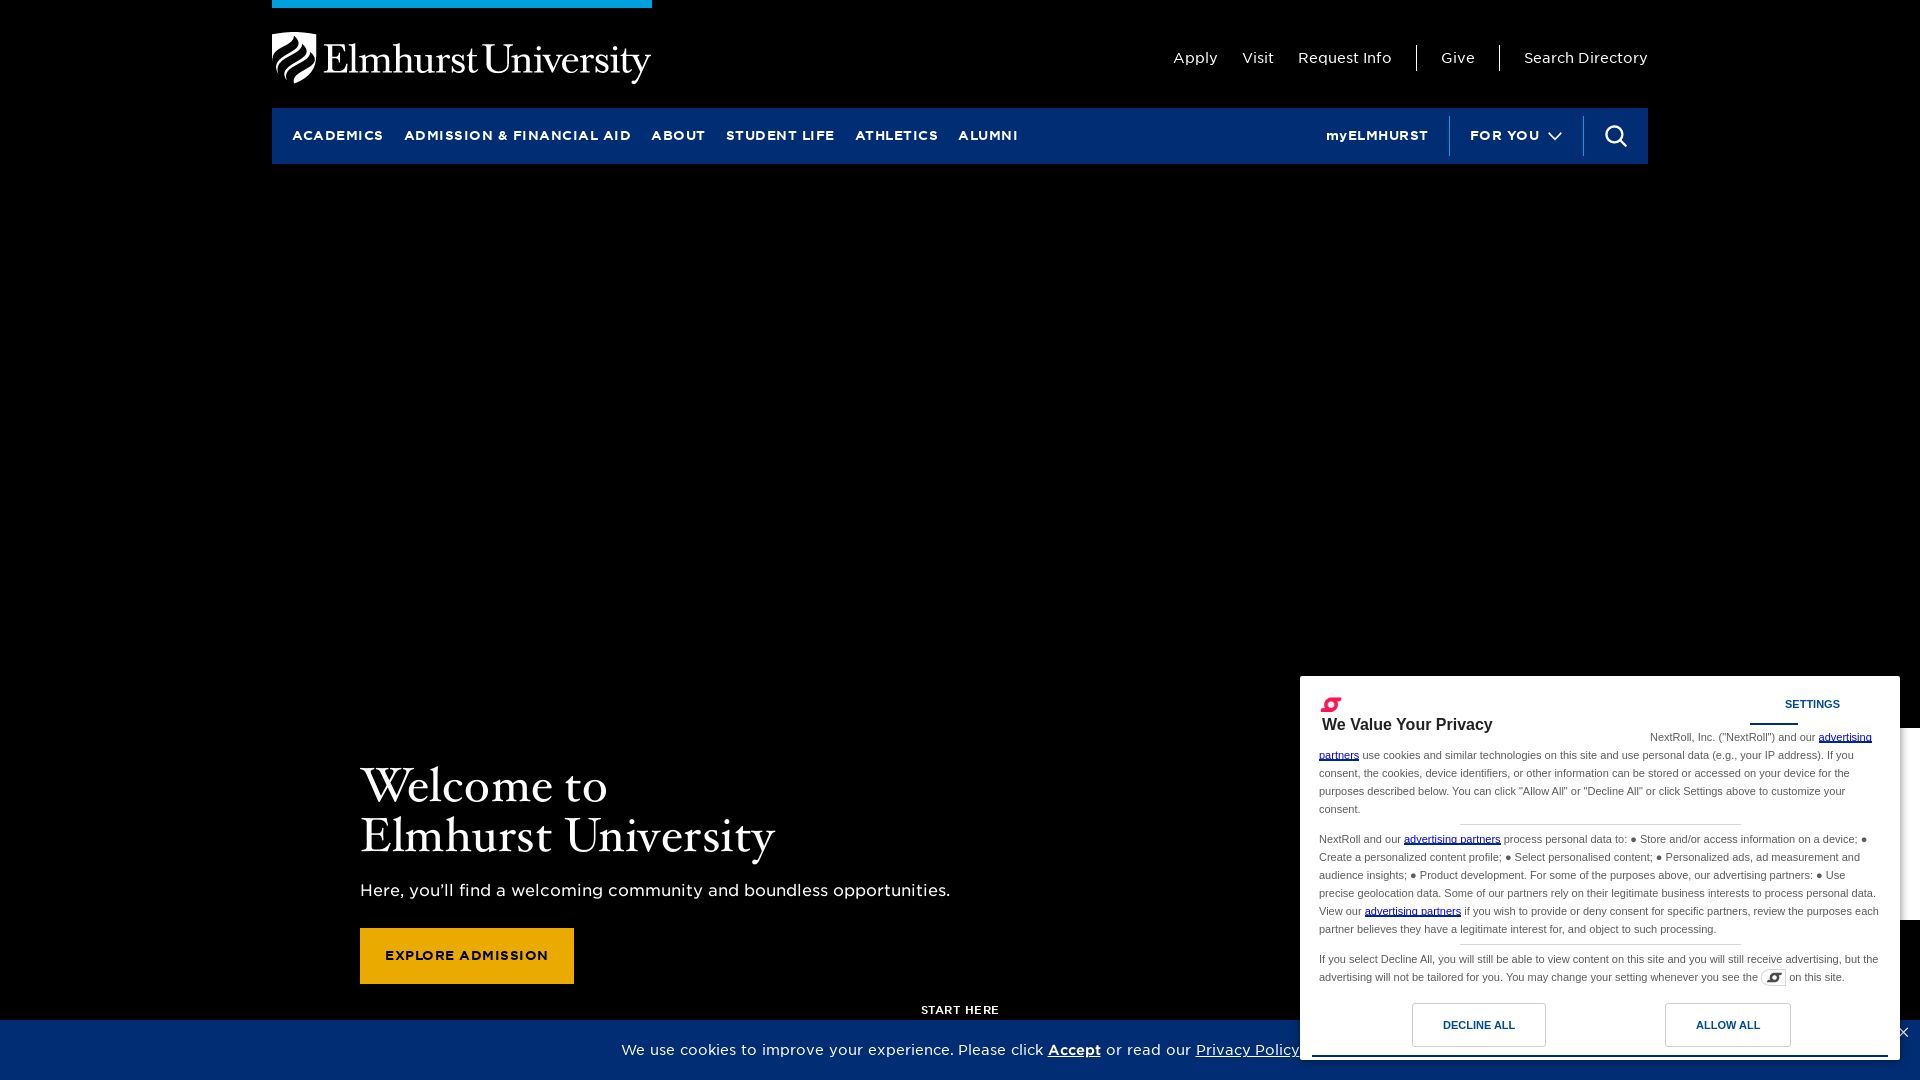
Task: Expand the FOR YOU dropdown menu
Action: [x=1516, y=136]
